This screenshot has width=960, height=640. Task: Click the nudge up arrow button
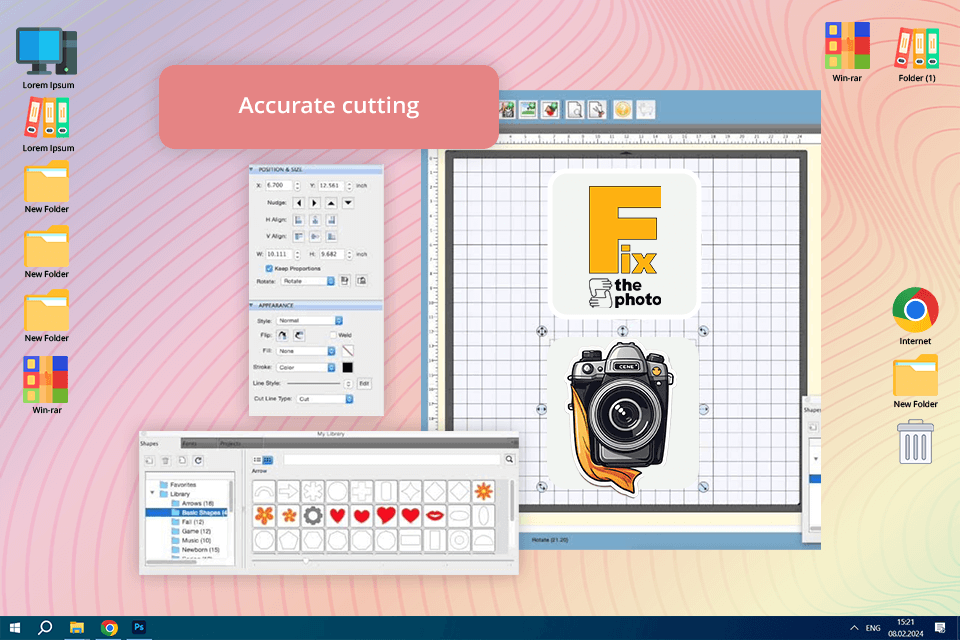[331, 203]
